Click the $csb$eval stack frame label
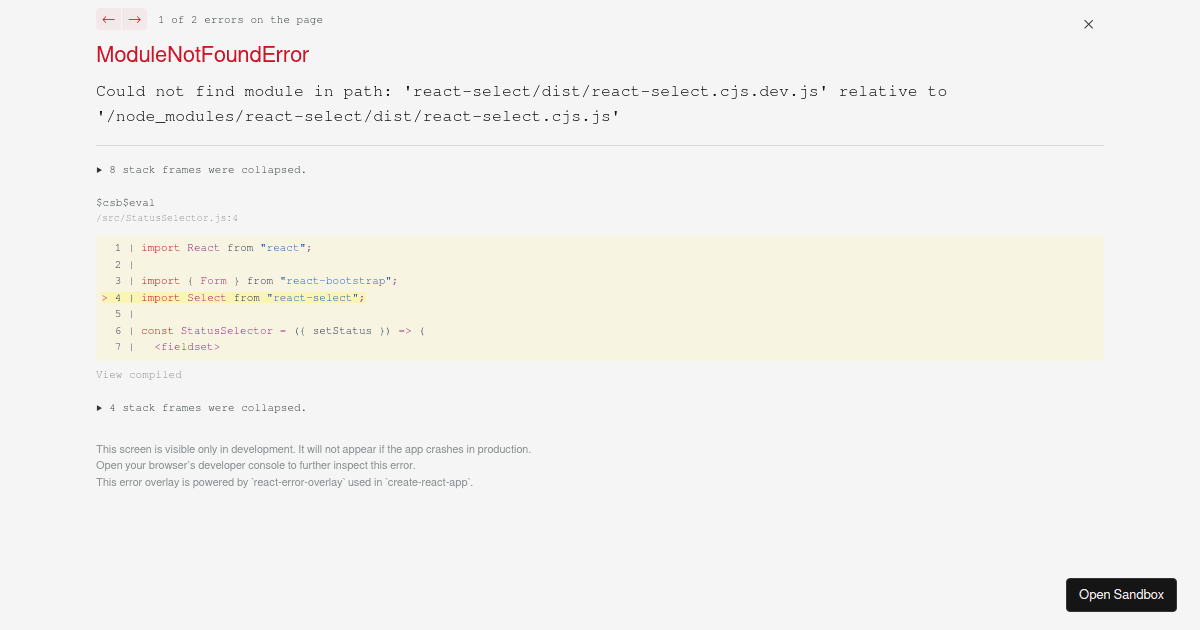Screen dimensions: 1200x630 coord(125,201)
